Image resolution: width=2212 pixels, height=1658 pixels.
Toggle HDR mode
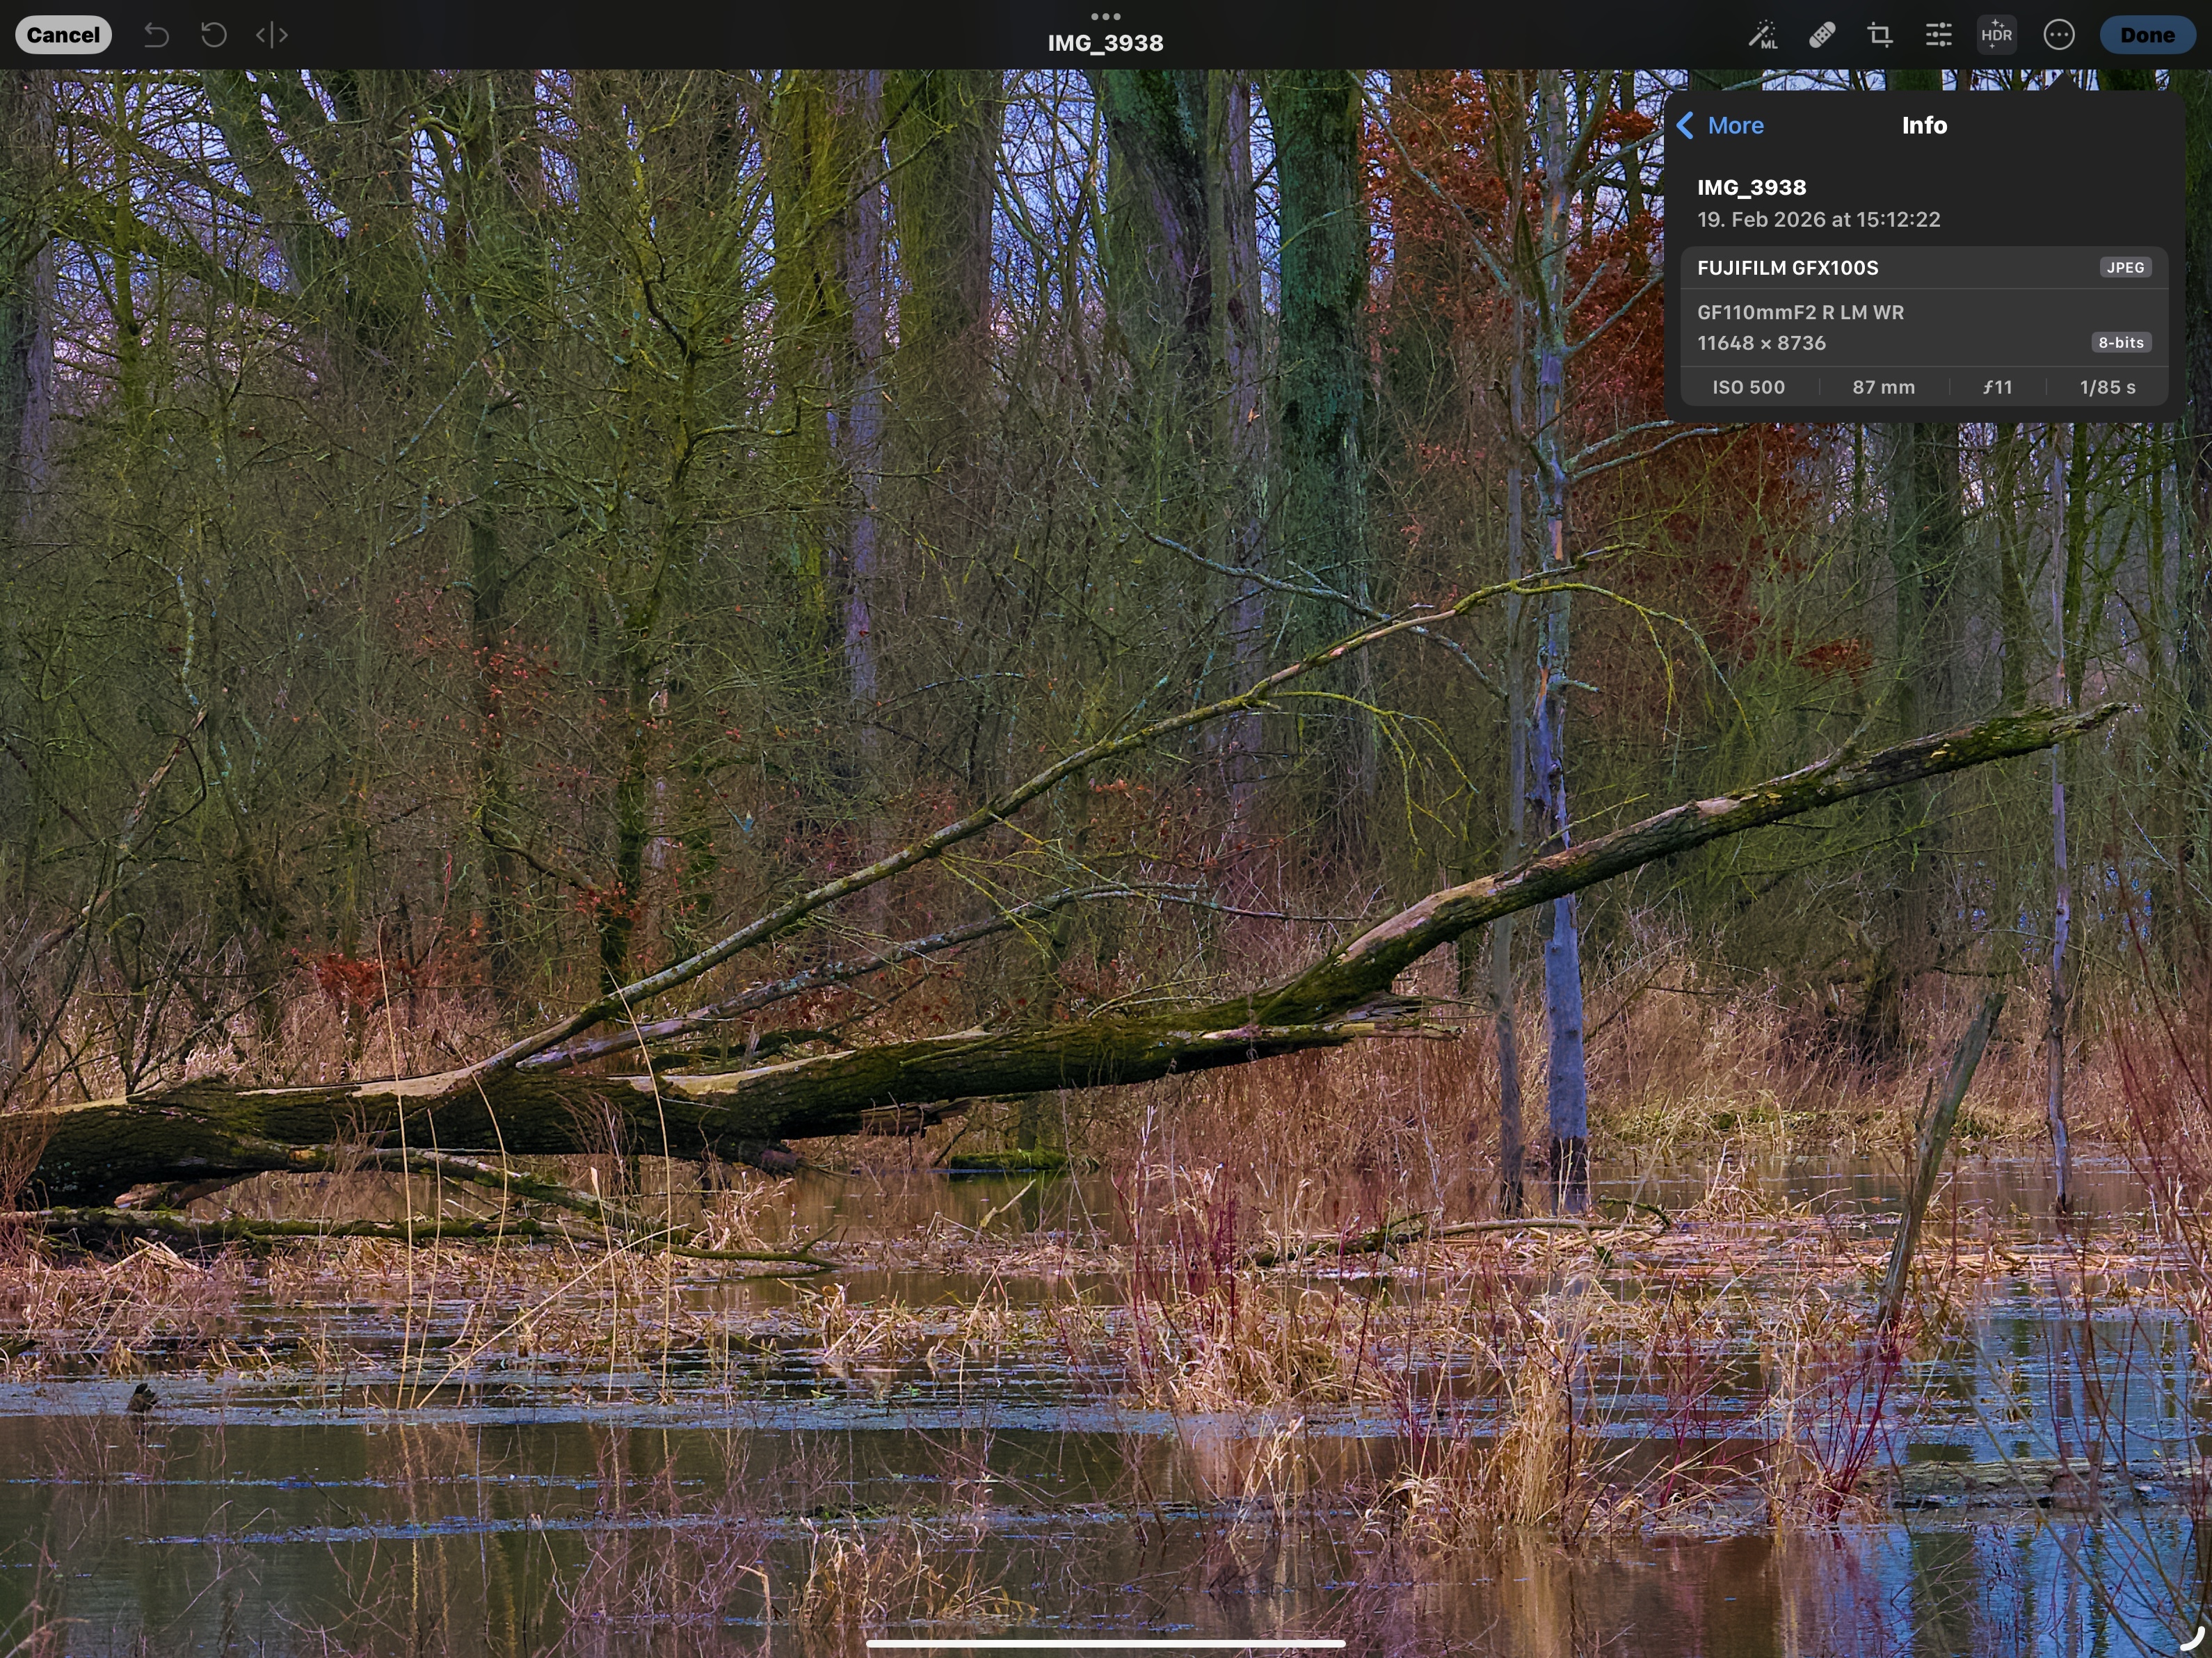coord(1996,36)
